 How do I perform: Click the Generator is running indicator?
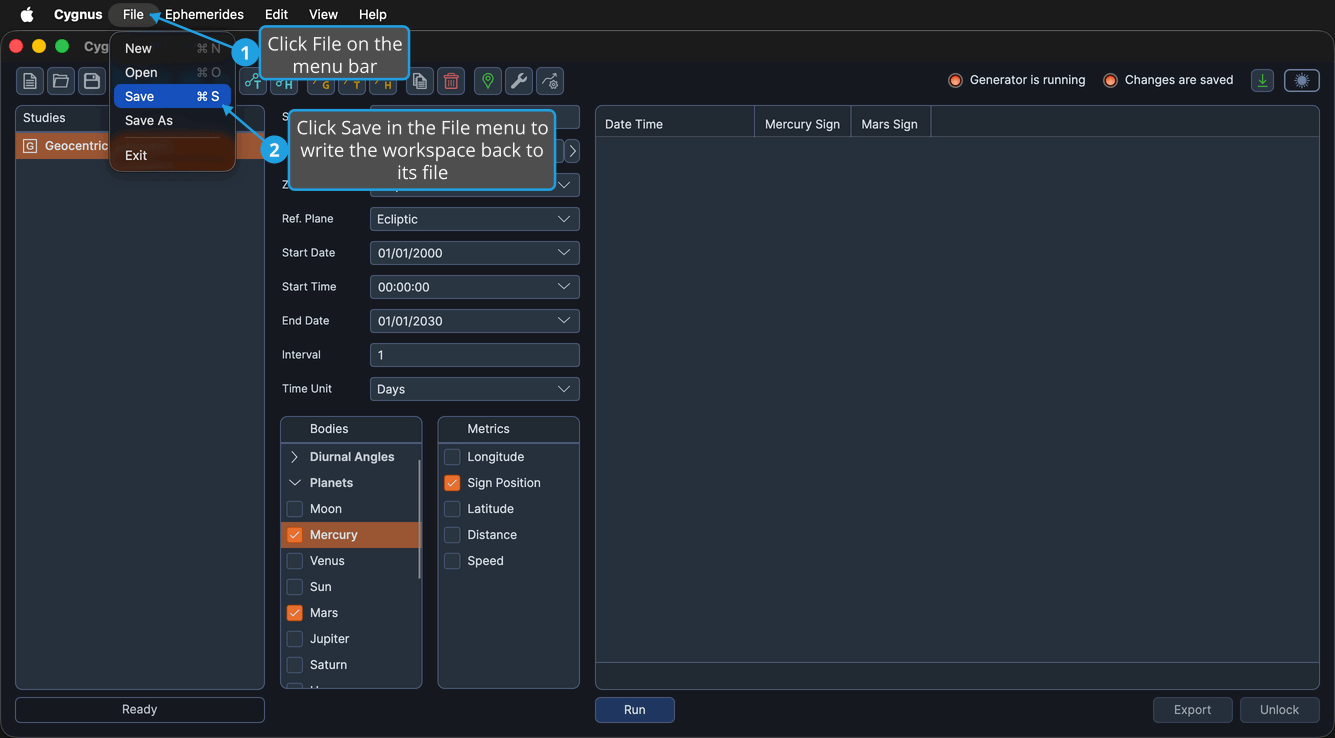pyautogui.click(x=1017, y=80)
